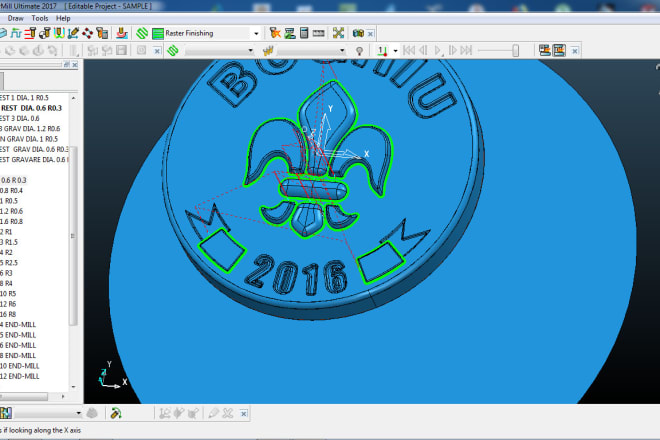
Task: Click the first machine display icon
Action: coord(545,51)
